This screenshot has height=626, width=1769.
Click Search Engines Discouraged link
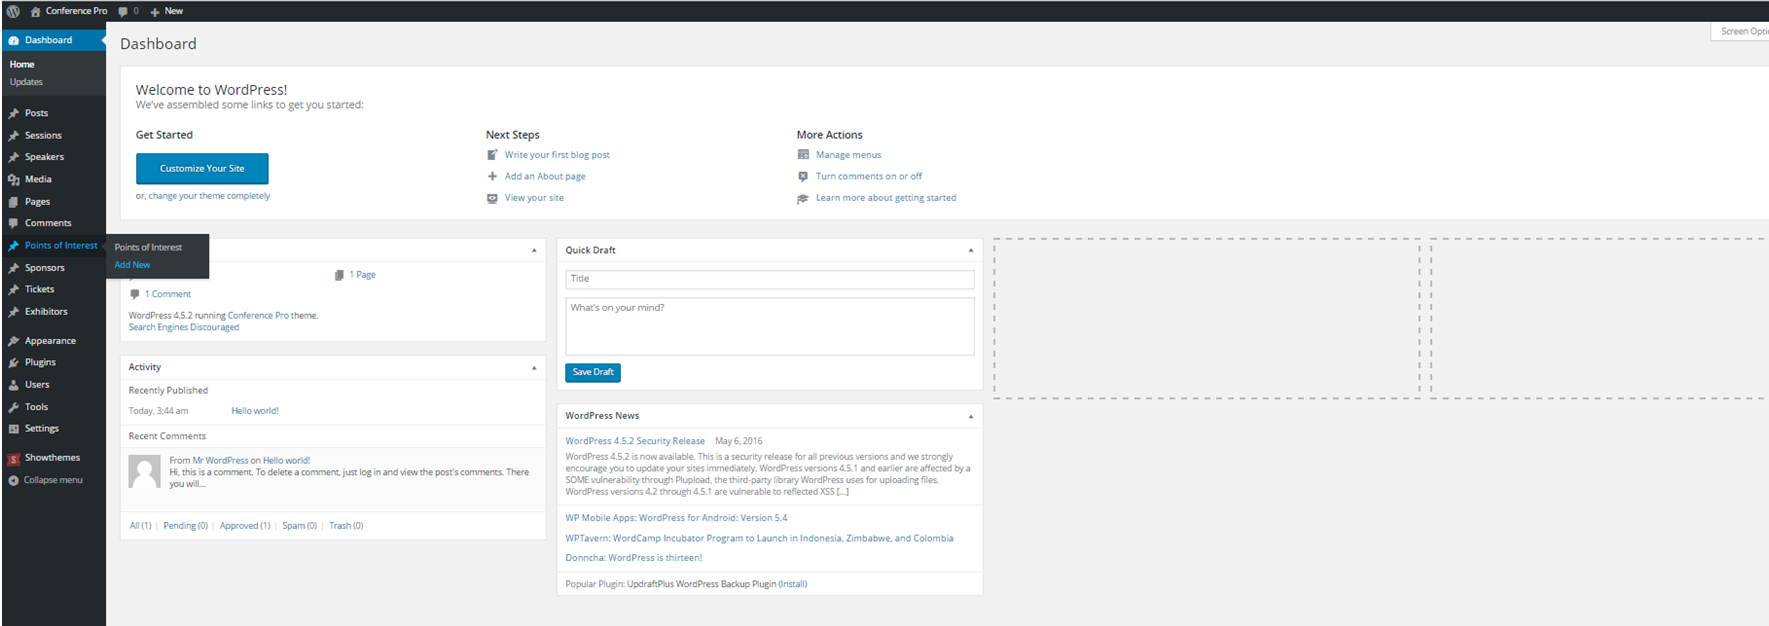184,328
